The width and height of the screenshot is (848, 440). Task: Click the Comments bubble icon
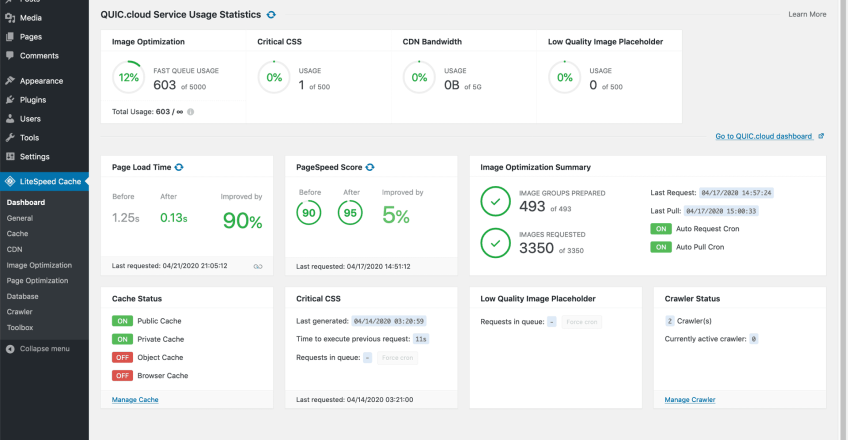(x=10, y=55)
